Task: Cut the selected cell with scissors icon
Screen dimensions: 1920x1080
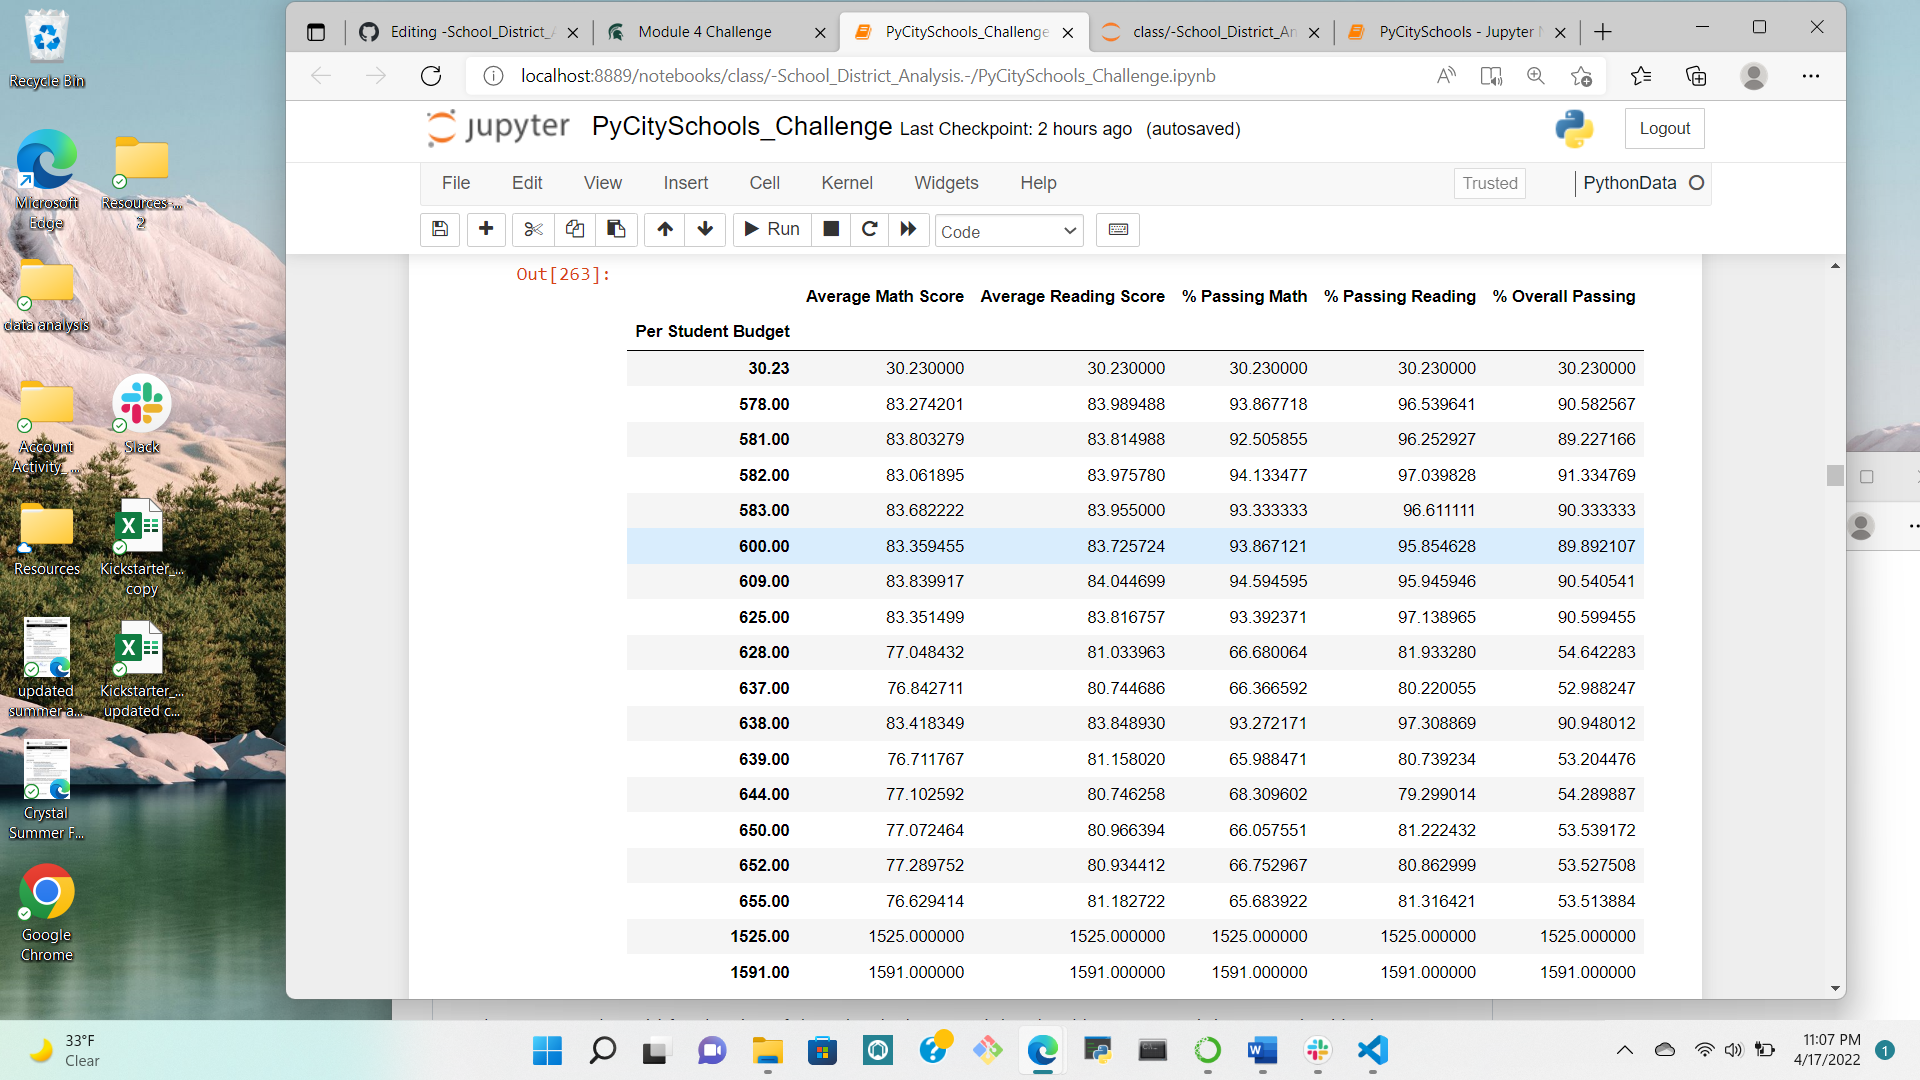Action: click(x=532, y=230)
